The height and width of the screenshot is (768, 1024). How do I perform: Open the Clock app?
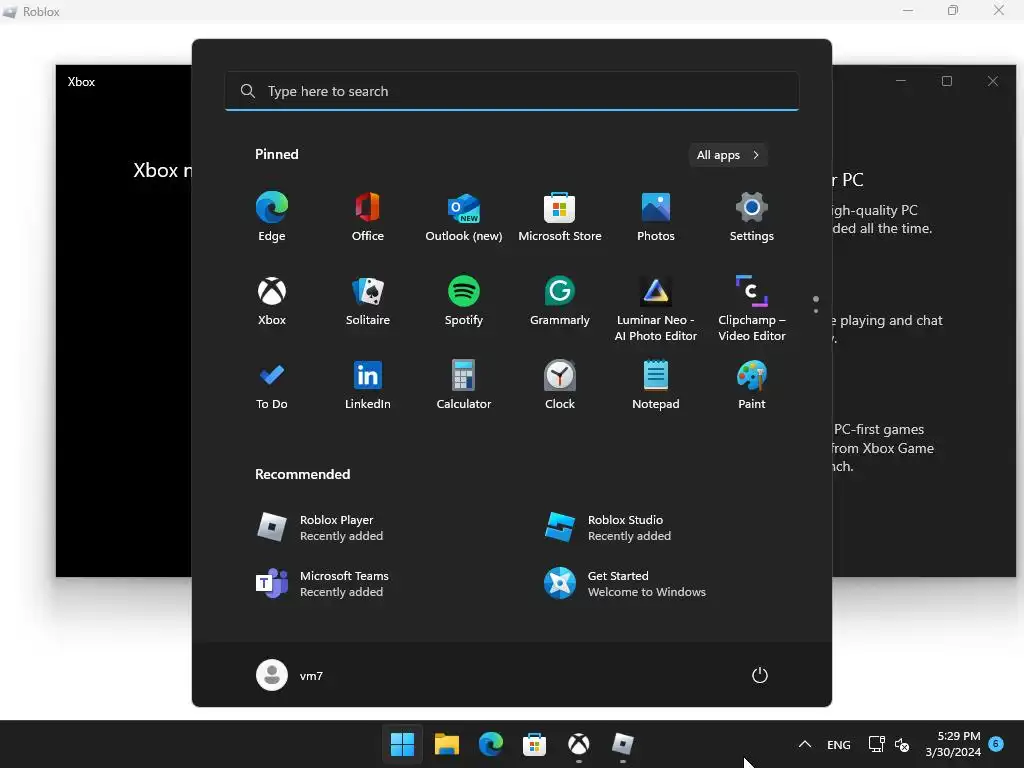pyautogui.click(x=560, y=385)
